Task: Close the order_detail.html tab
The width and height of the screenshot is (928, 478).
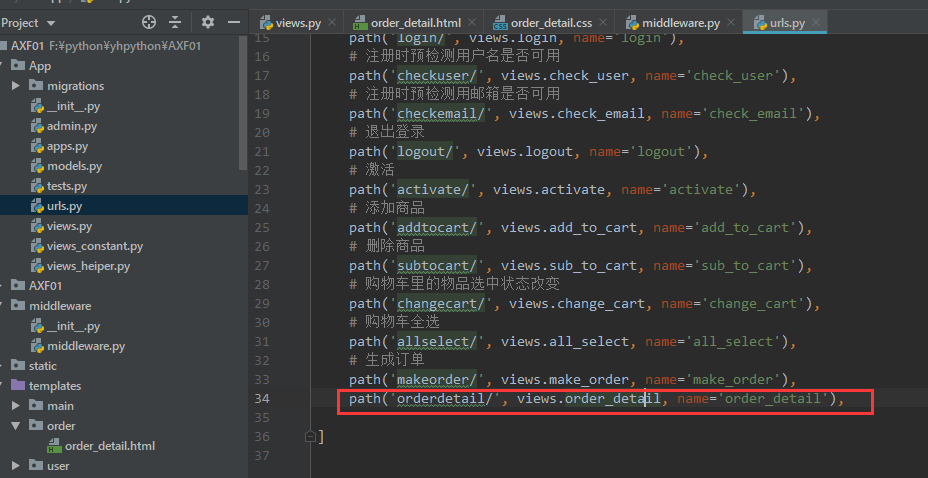Action: pos(472,22)
